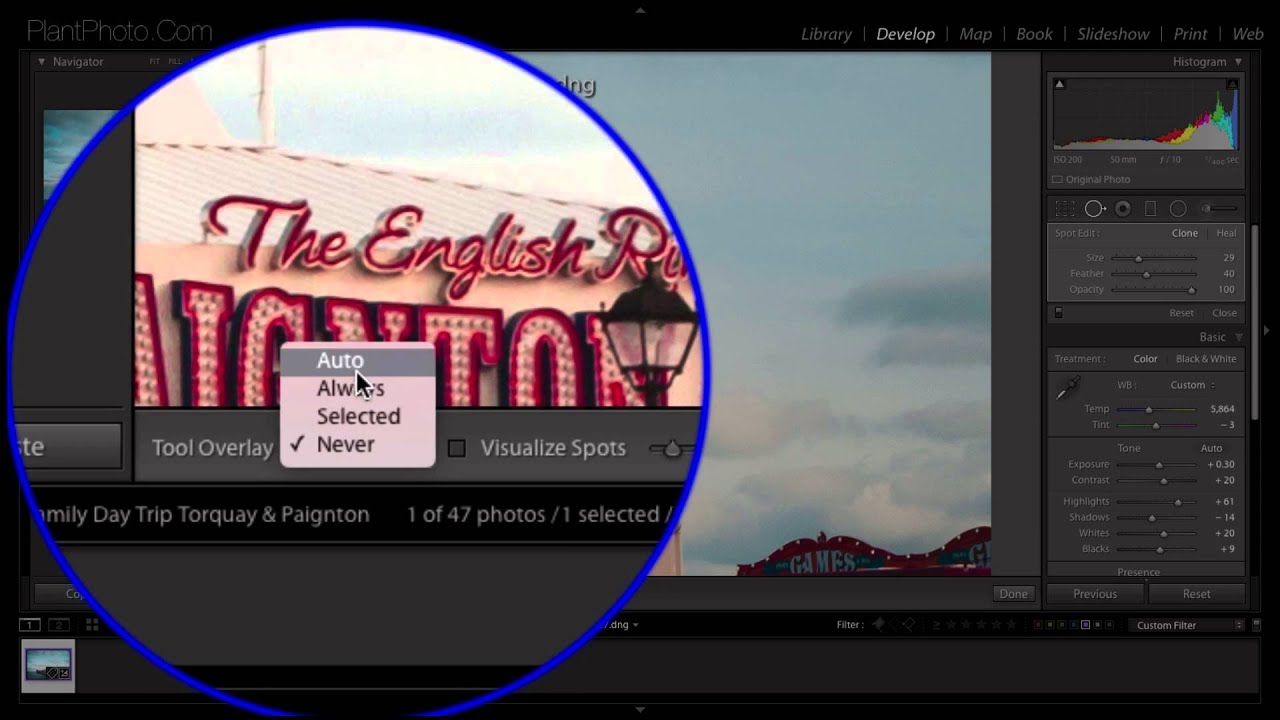
Task: Pick the White Balance eyedropper
Action: (1068, 389)
